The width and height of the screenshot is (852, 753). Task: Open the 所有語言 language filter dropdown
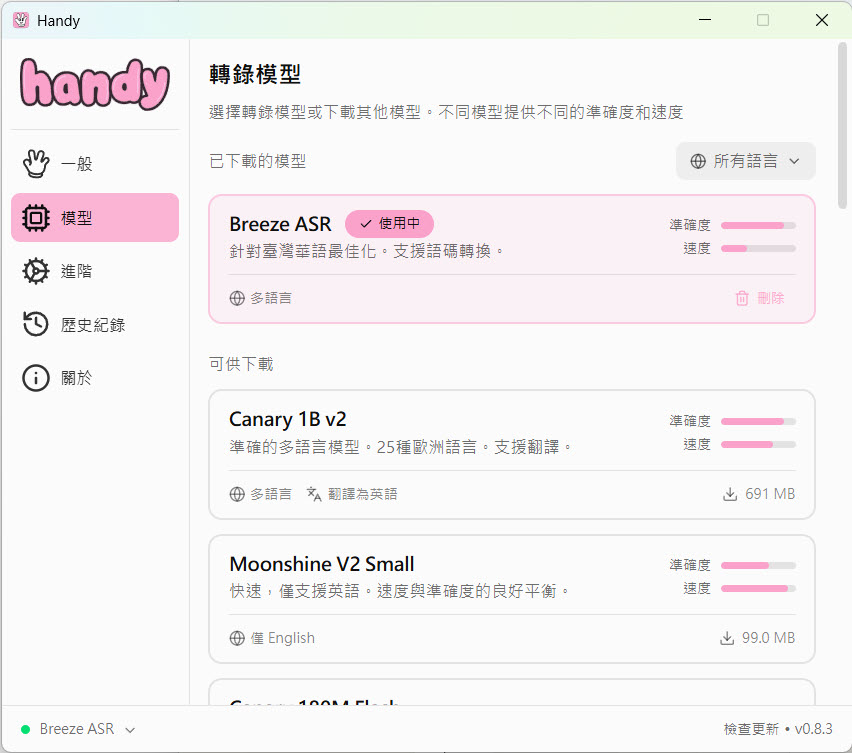(745, 161)
